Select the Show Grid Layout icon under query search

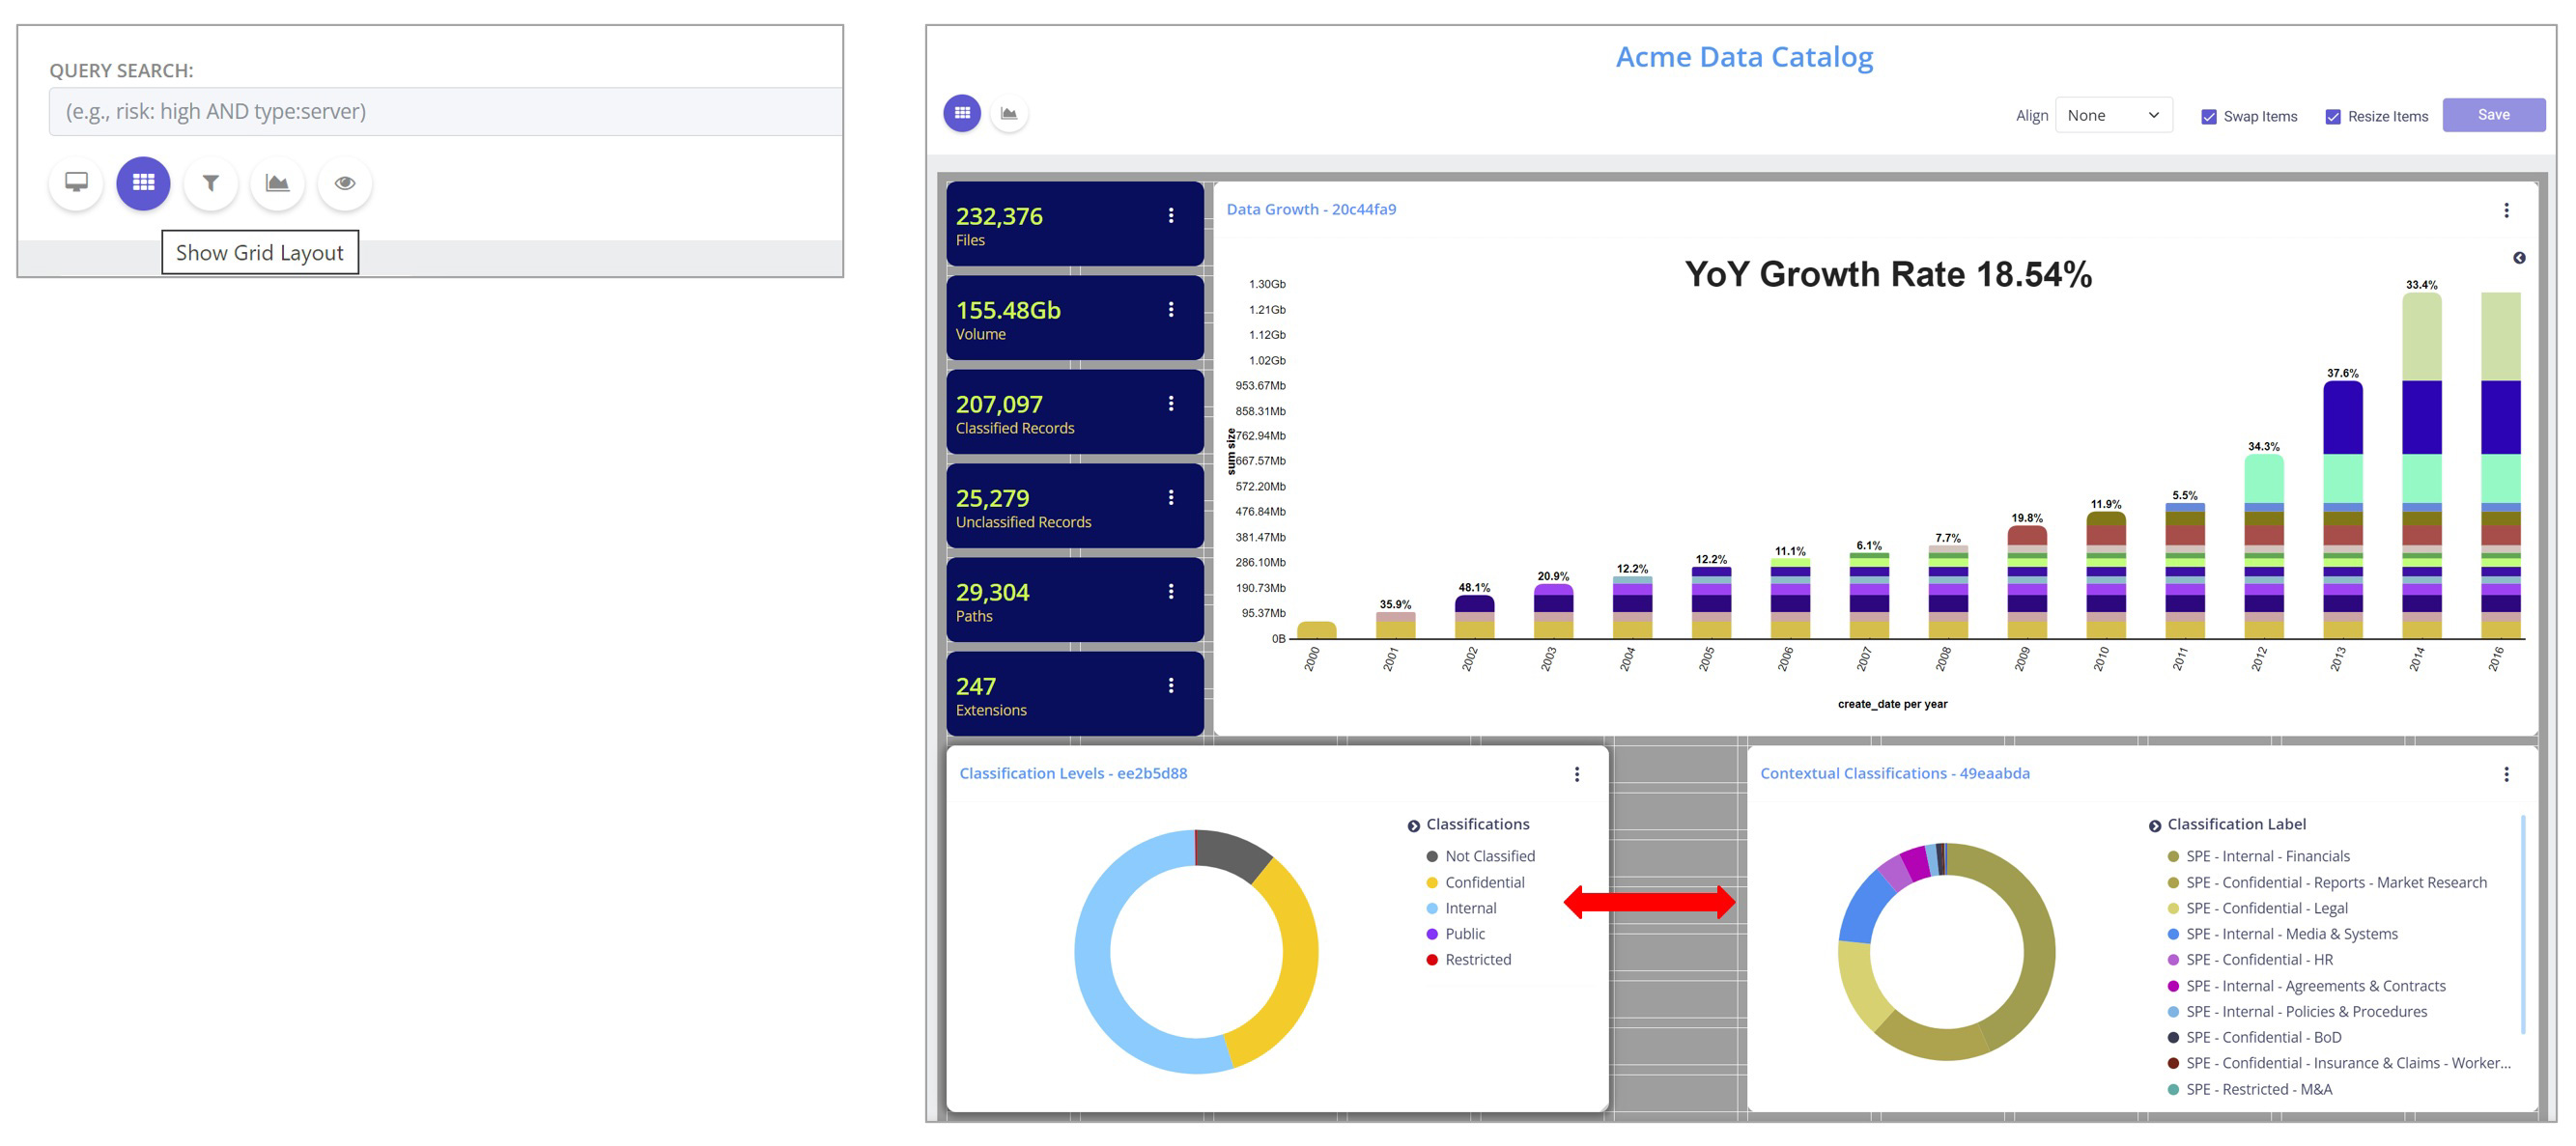(x=143, y=183)
